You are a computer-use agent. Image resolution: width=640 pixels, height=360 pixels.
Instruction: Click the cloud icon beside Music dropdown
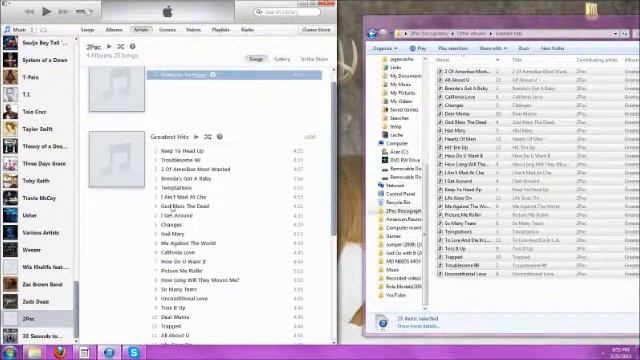click(43, 30)
